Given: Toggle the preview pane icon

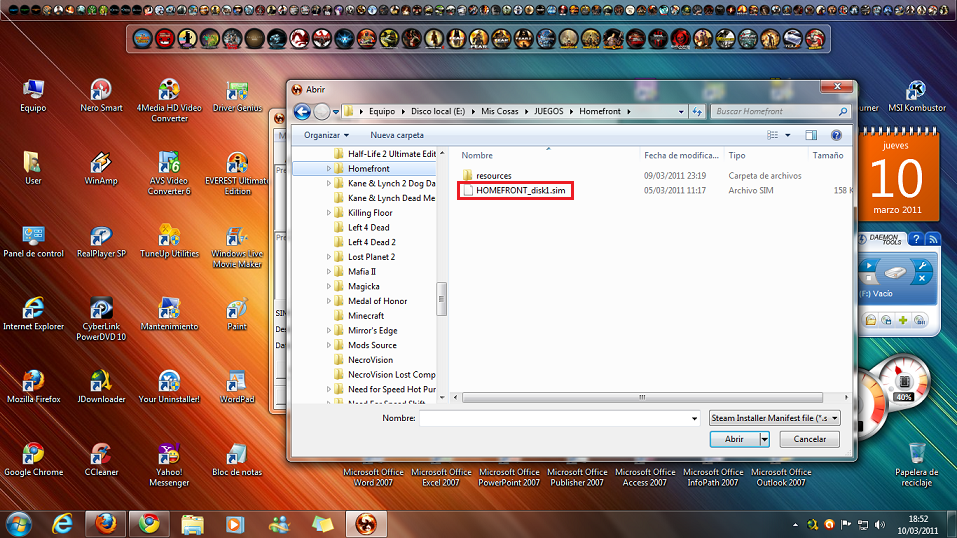Looking at the screenshot, I should pyautogui.click(x=811, y=135).
